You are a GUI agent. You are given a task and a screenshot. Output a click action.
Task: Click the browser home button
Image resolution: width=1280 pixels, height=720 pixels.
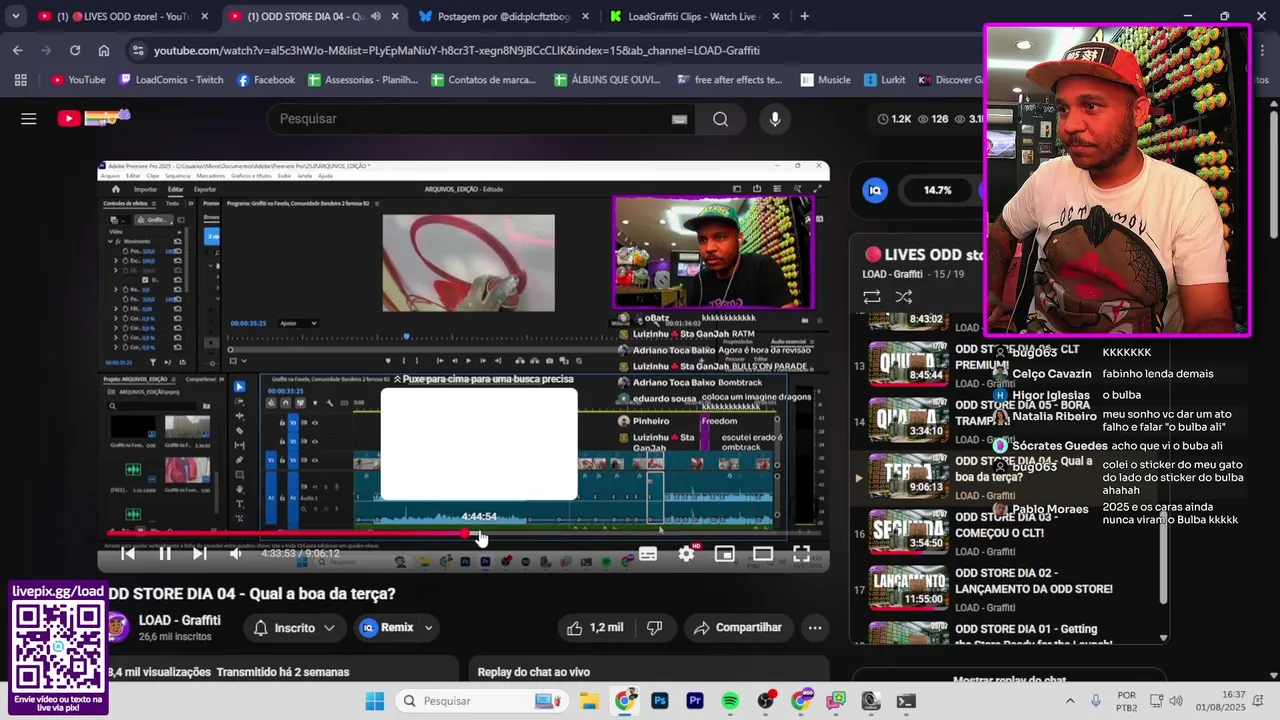coord(104,50)
